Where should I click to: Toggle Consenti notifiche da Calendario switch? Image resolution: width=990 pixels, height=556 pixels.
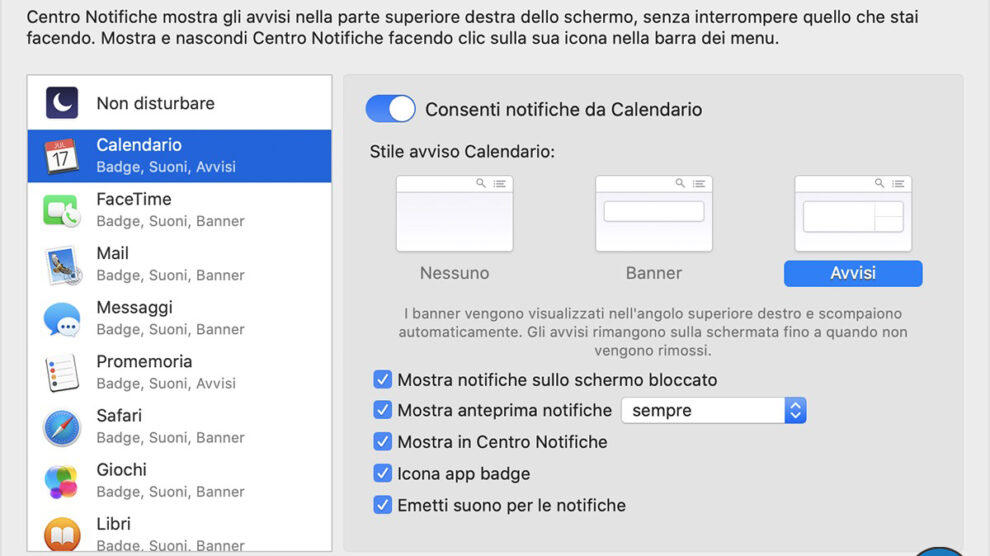pyautogui.click(x=391, y=109)
